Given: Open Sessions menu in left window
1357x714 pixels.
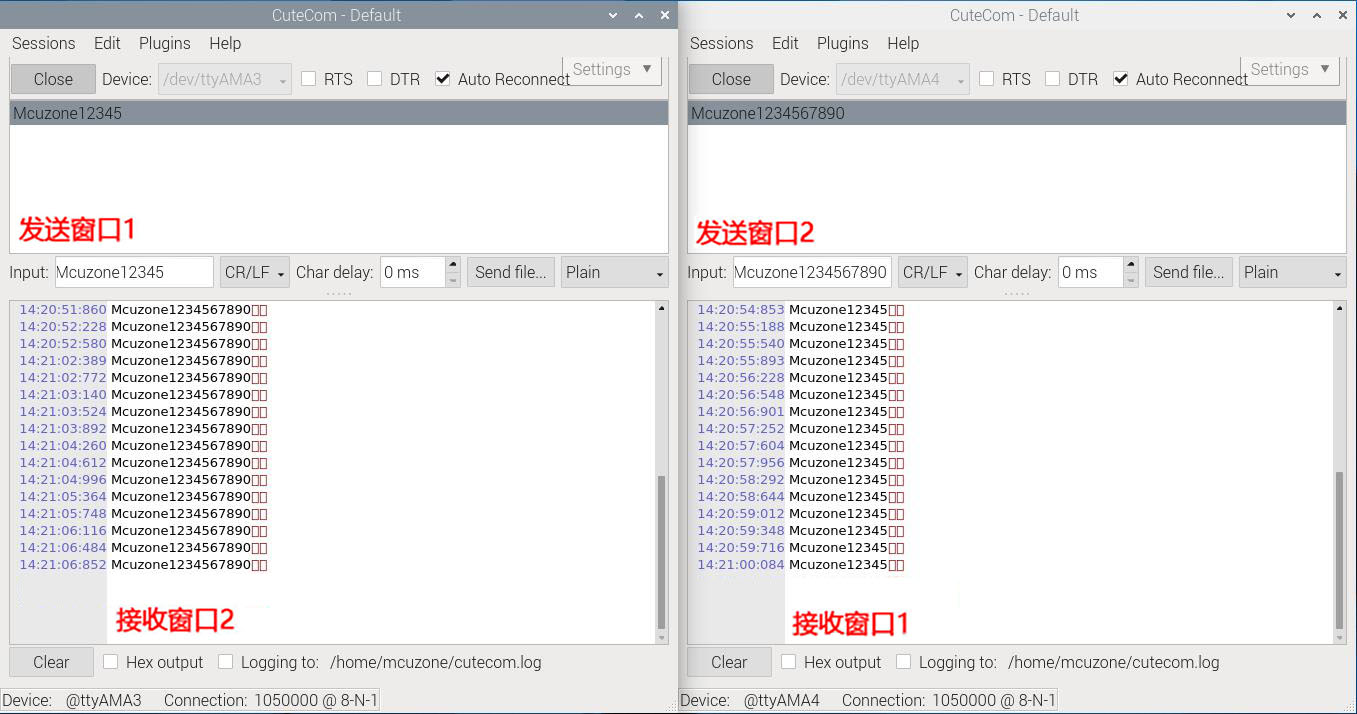Looking at the screenshot, I should (x=43, y=43).
